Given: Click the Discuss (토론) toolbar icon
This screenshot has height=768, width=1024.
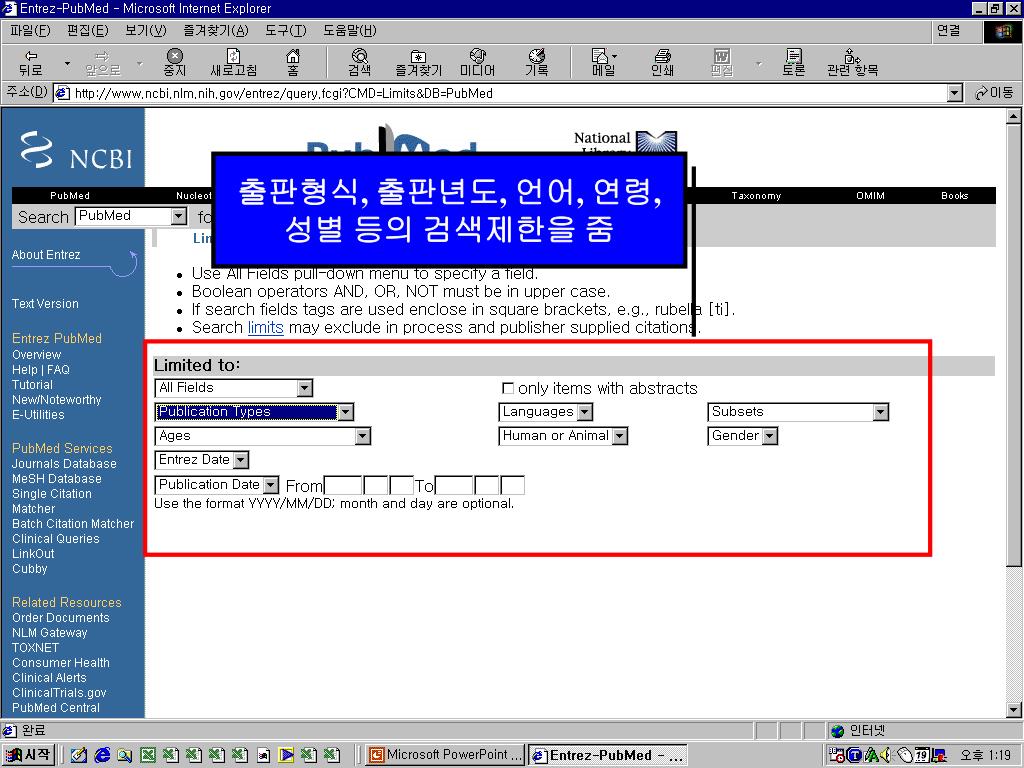Looking at the screenshot, I should click(x=793, y=63).
